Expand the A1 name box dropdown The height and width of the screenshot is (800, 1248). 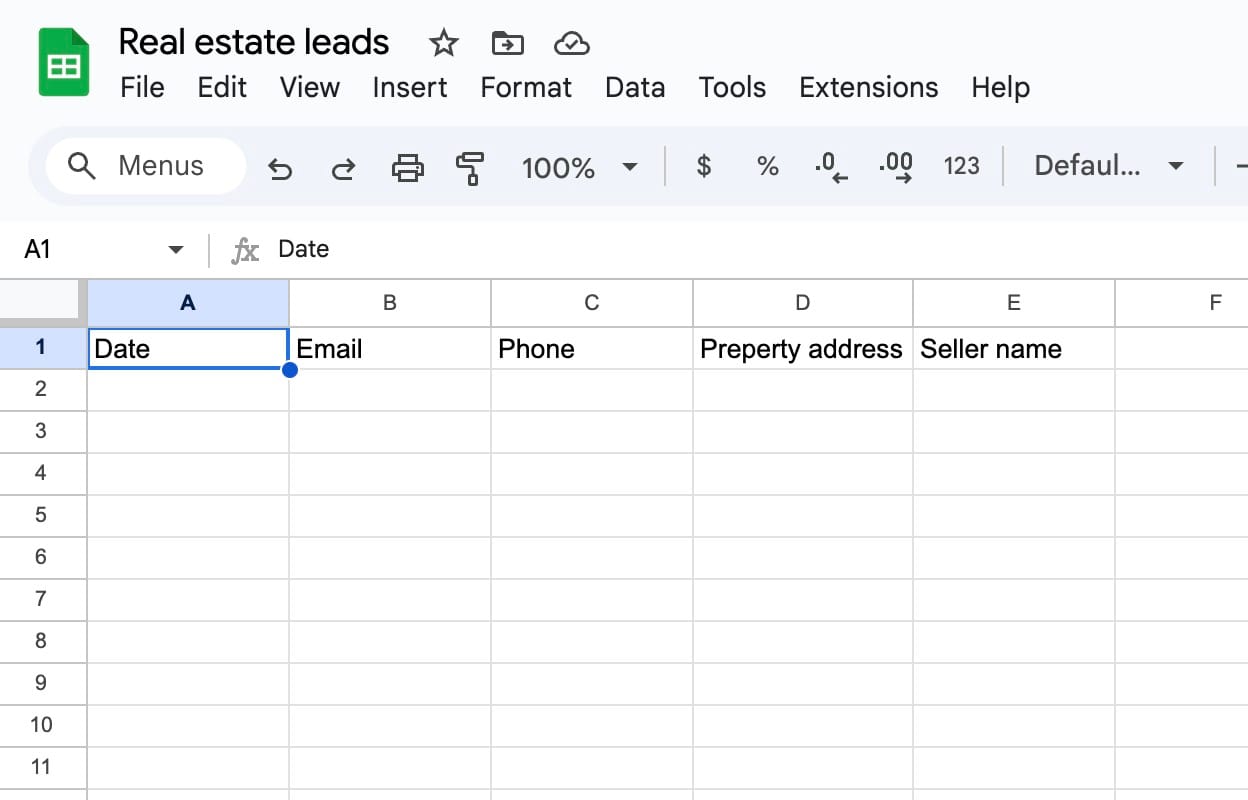point(176,249)
